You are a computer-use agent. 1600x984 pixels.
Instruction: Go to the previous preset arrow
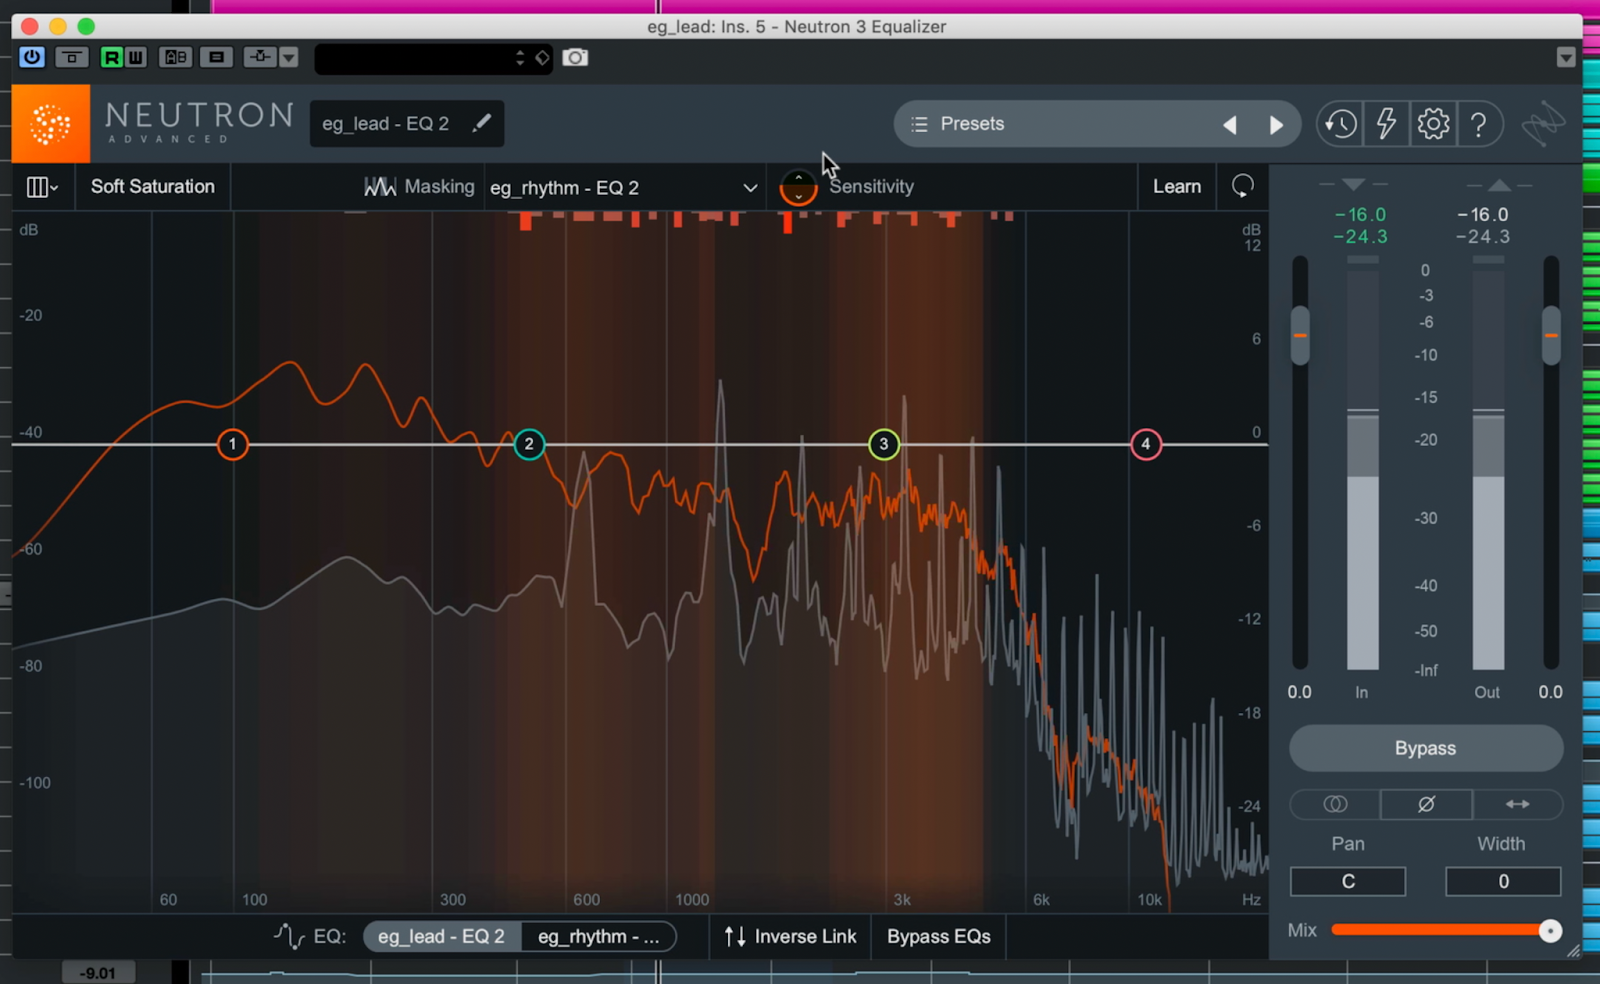(x=1230, y=125)
